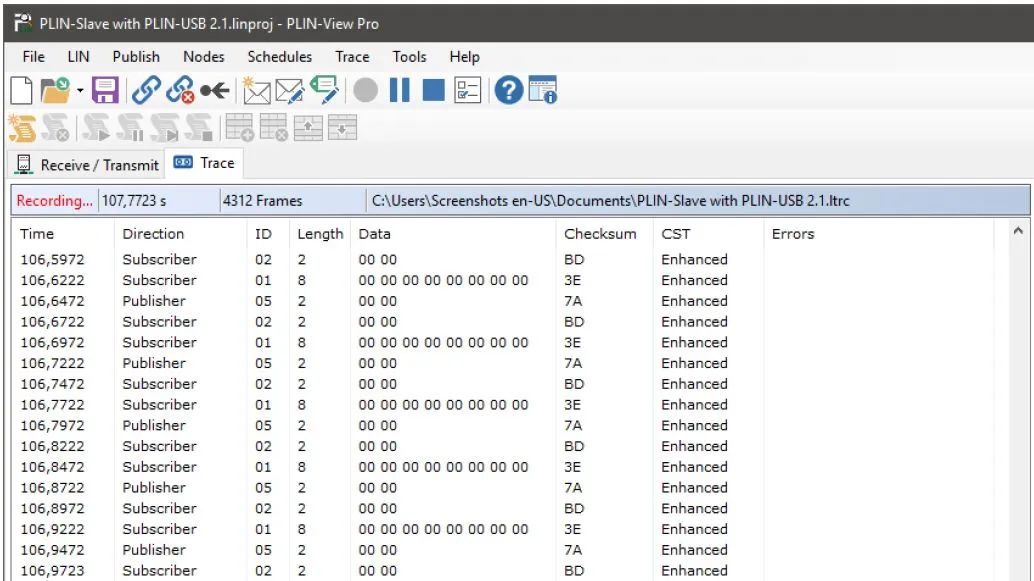Click Publisher in the 106,6472 row
This screenshot has height=581, width=1034.
point(154,301)
